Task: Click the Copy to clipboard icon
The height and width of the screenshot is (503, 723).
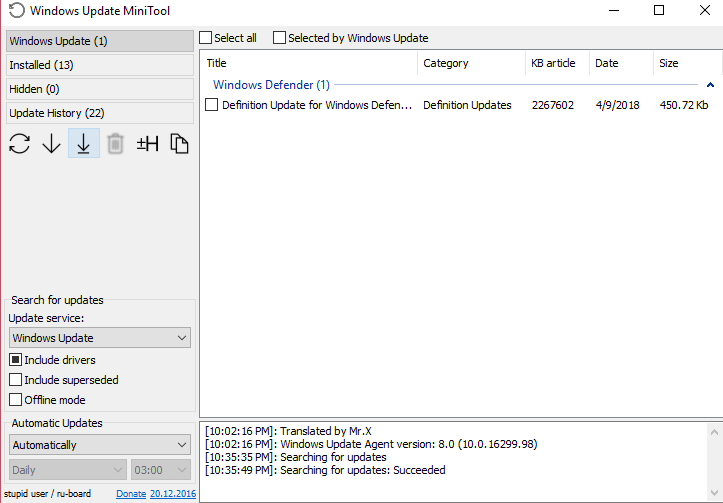Action: click(180, 144)
